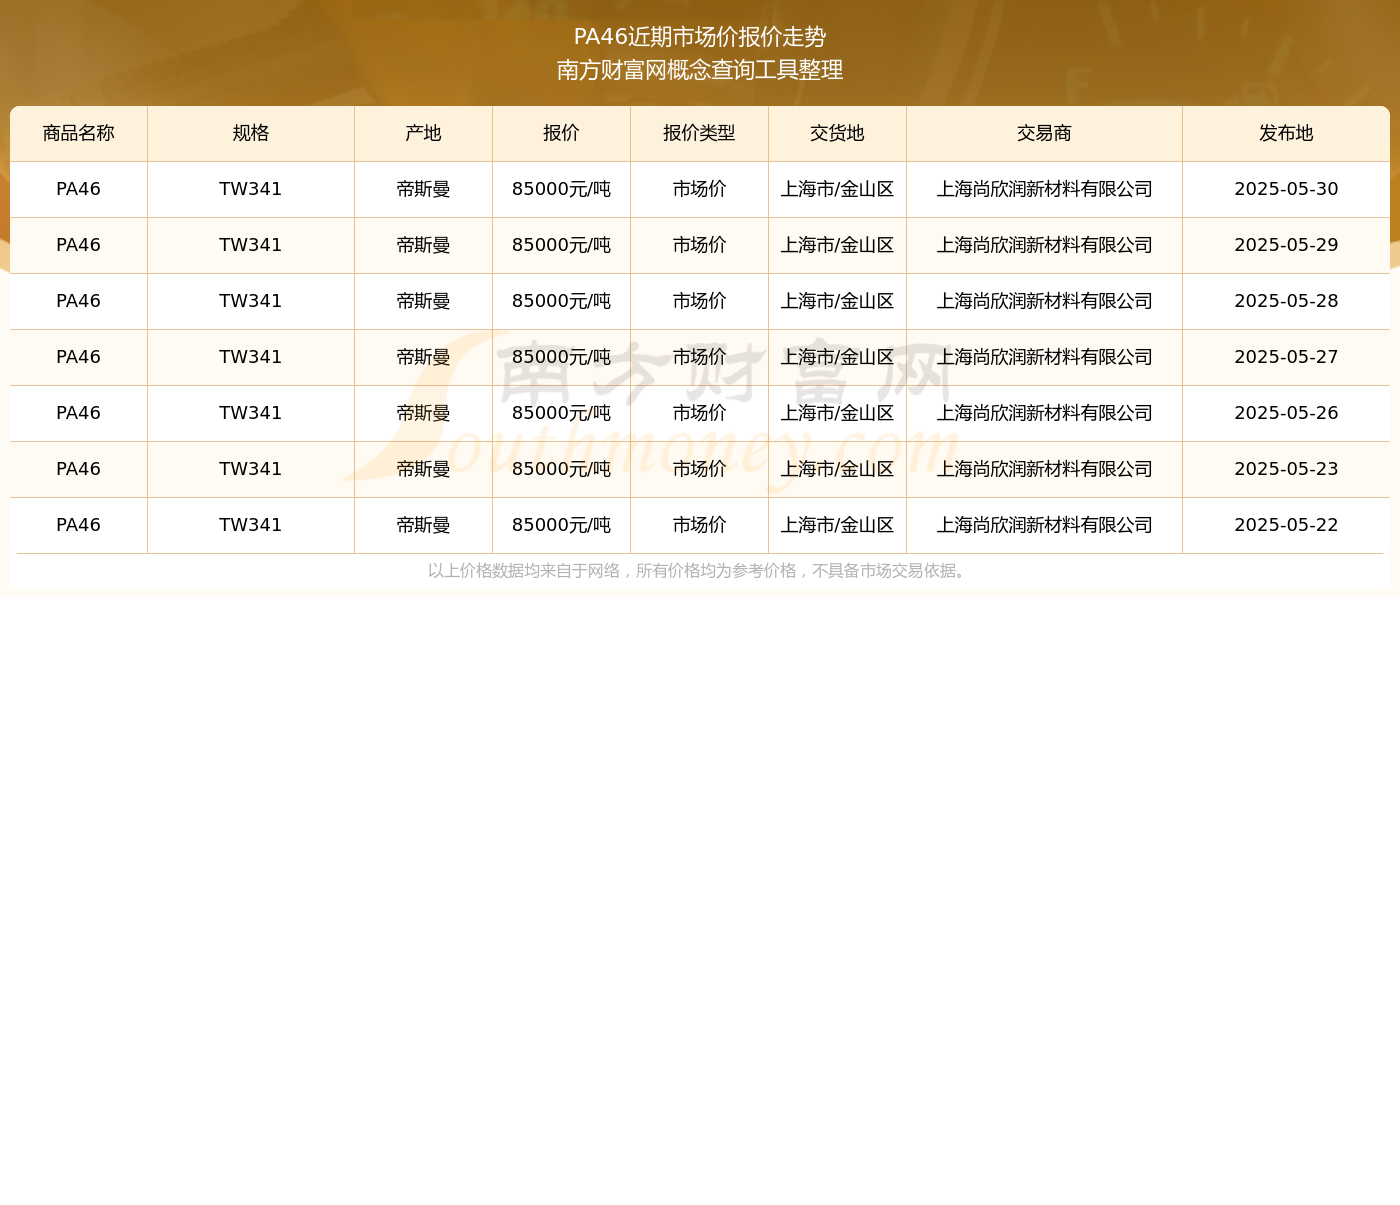Click the date 2025-05-28

point(1286,301)
